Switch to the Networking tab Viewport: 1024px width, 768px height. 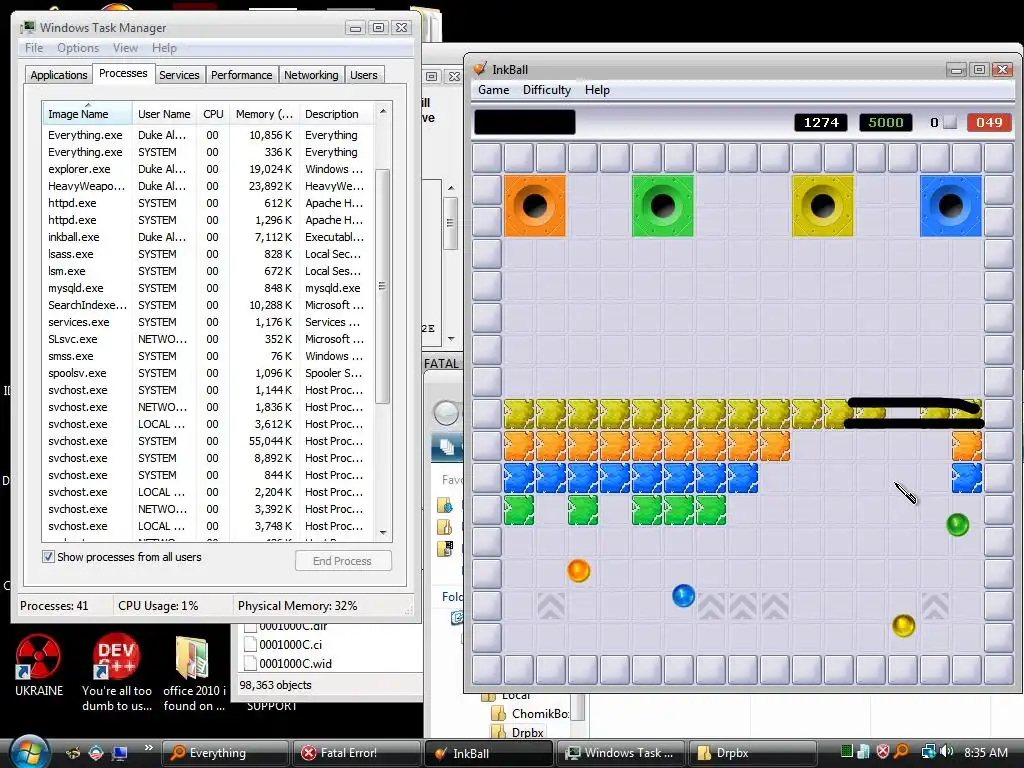(311, 75)
